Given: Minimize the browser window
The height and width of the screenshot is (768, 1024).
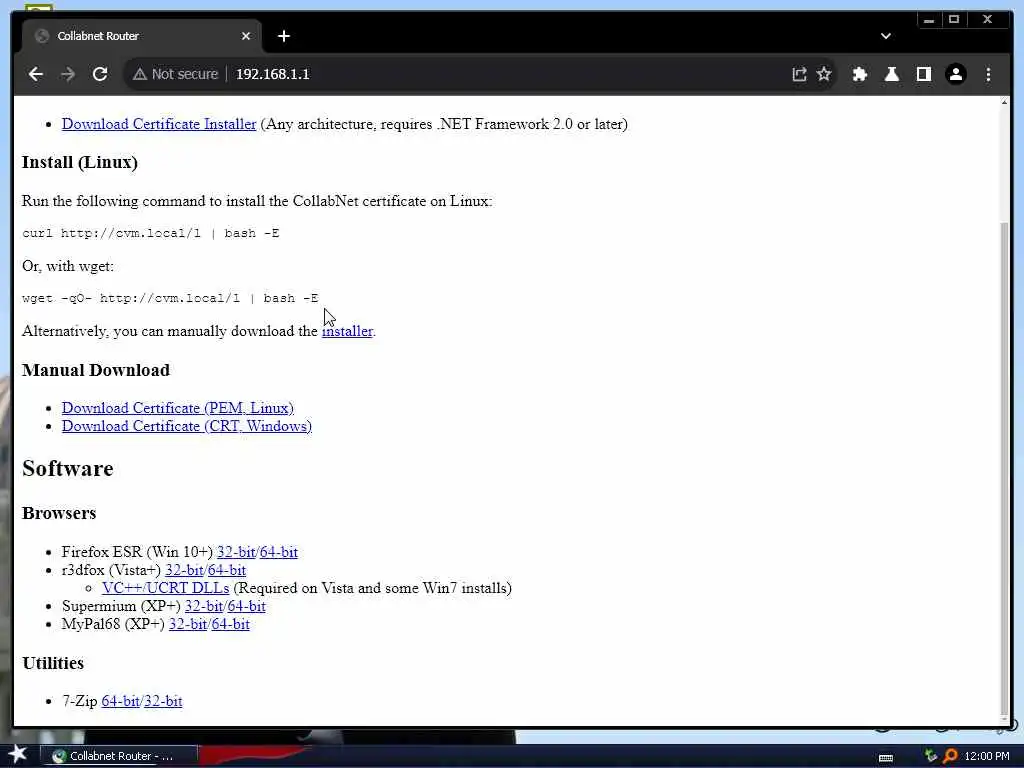Looking at the screenshot, I should tap(929, 20).
